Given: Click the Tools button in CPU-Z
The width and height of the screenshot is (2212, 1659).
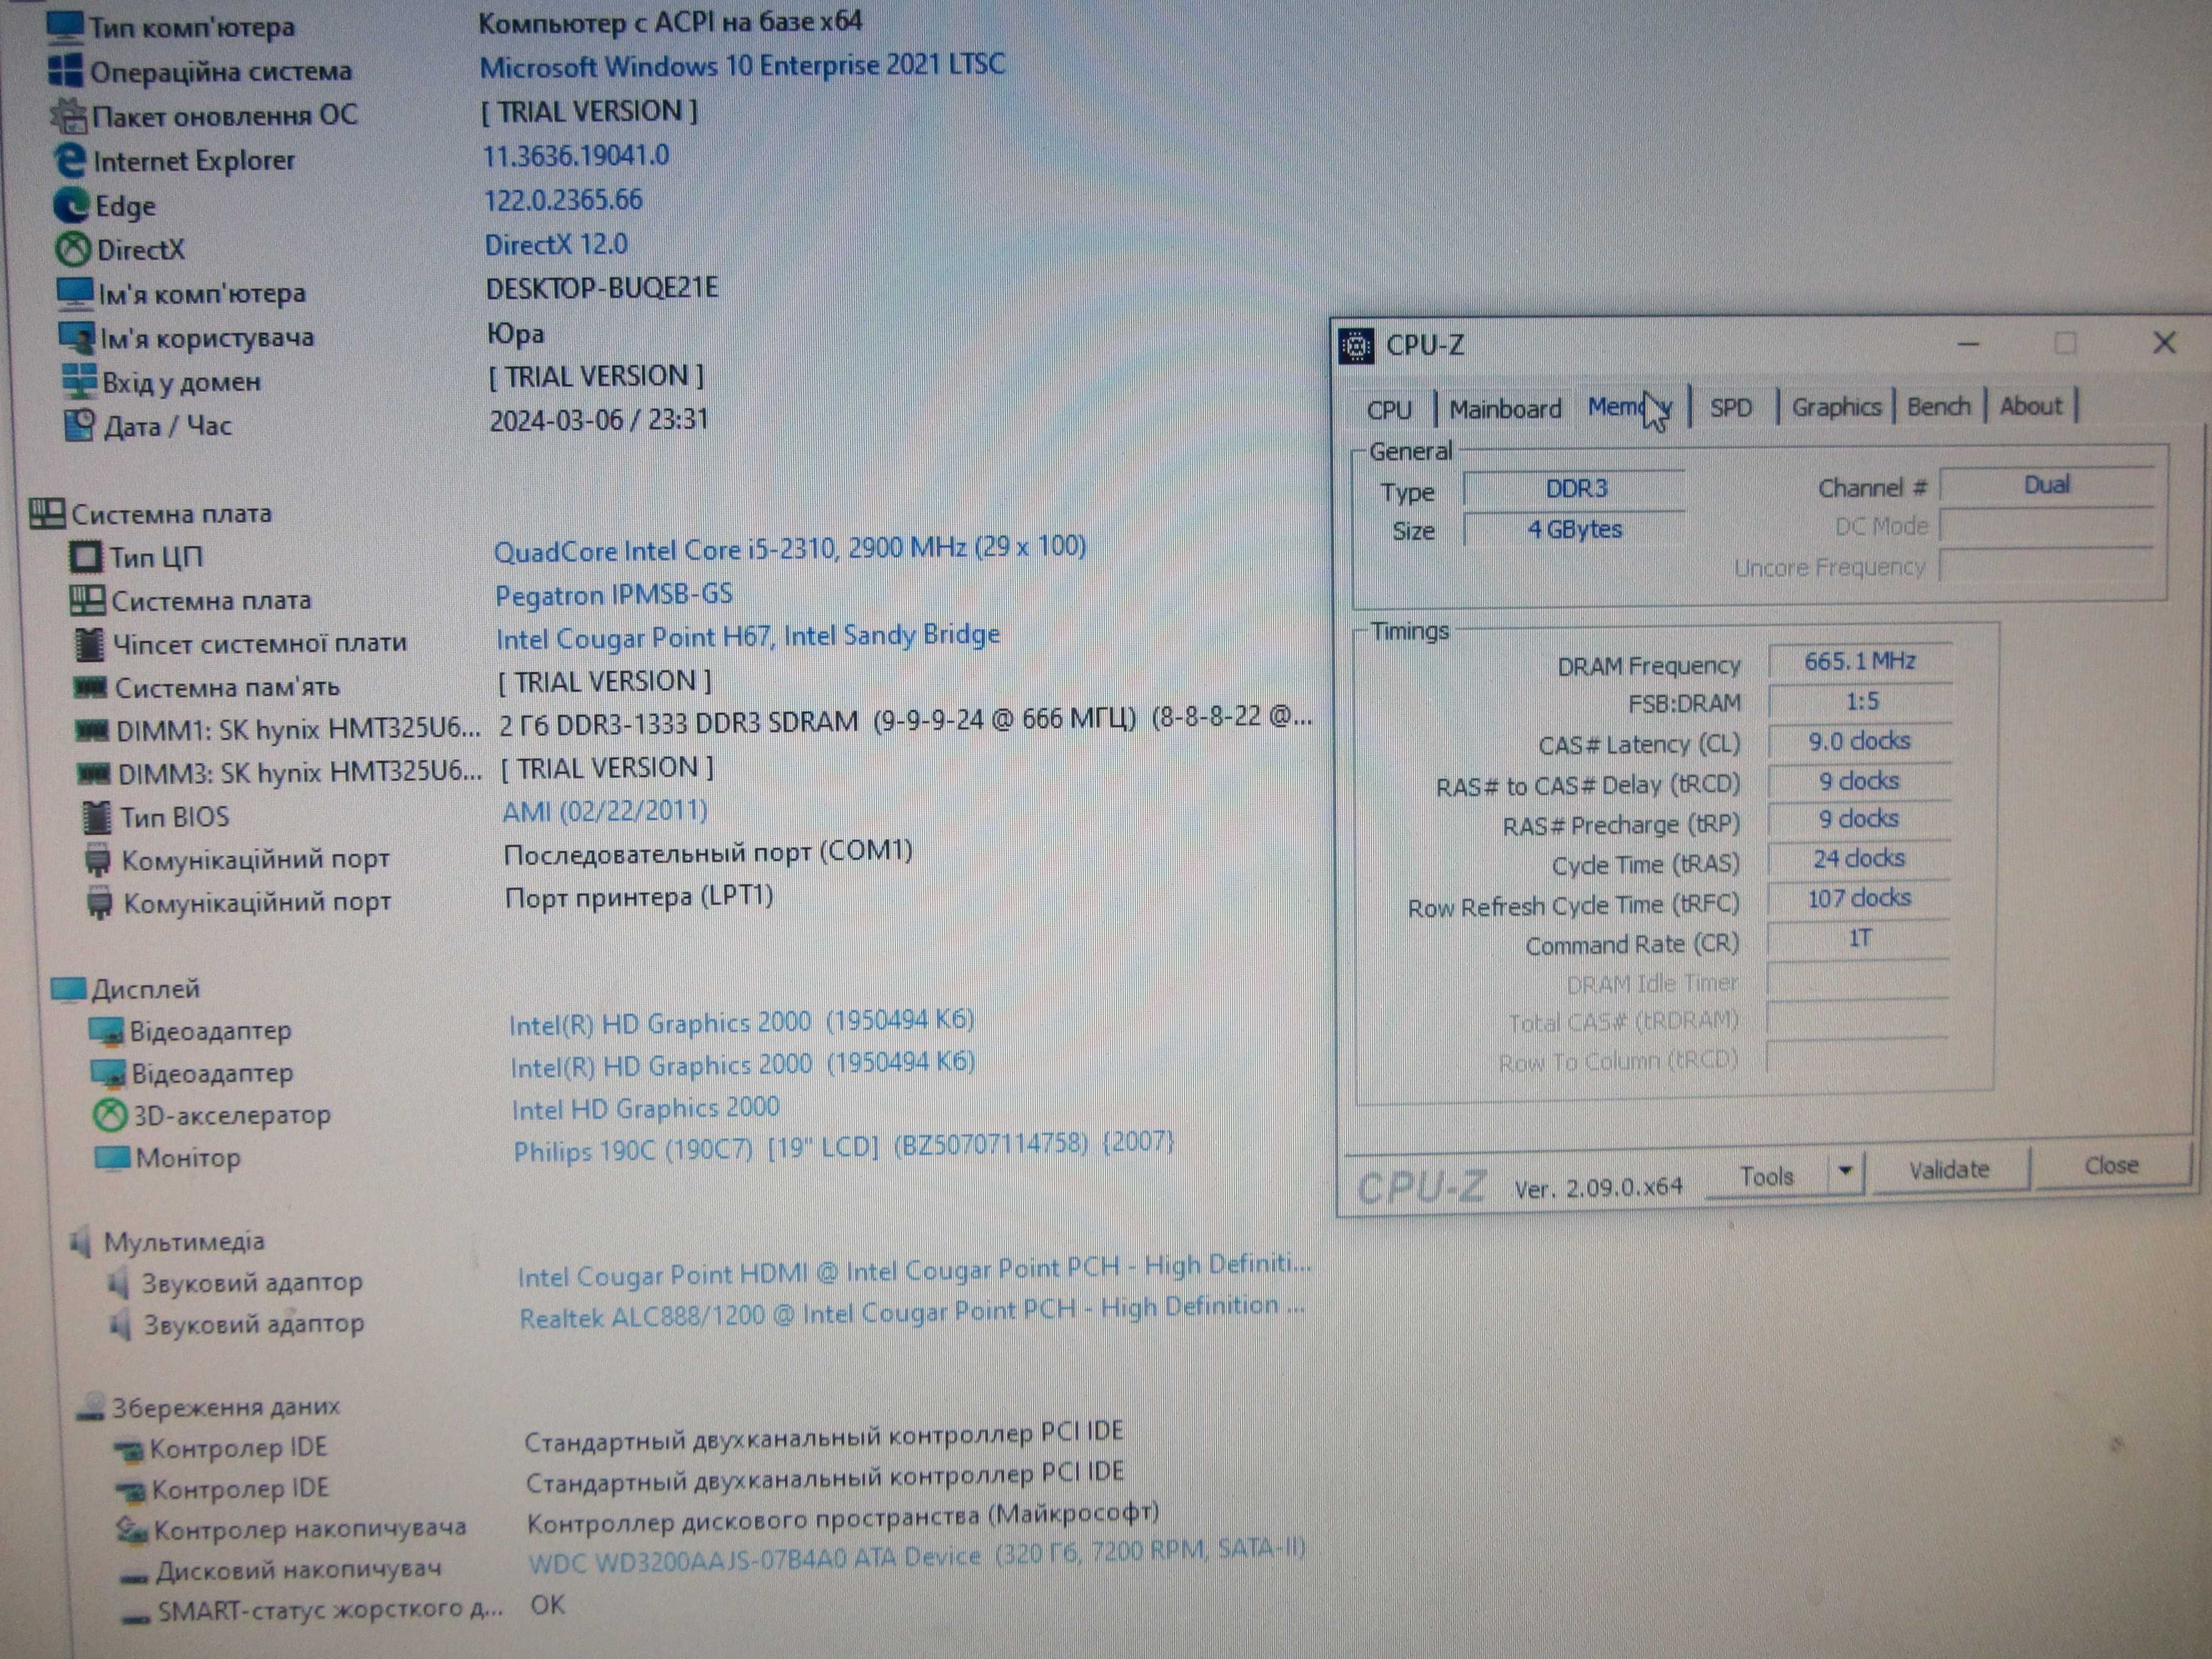Looking at the screenshot, I should click(1767, 1176).
